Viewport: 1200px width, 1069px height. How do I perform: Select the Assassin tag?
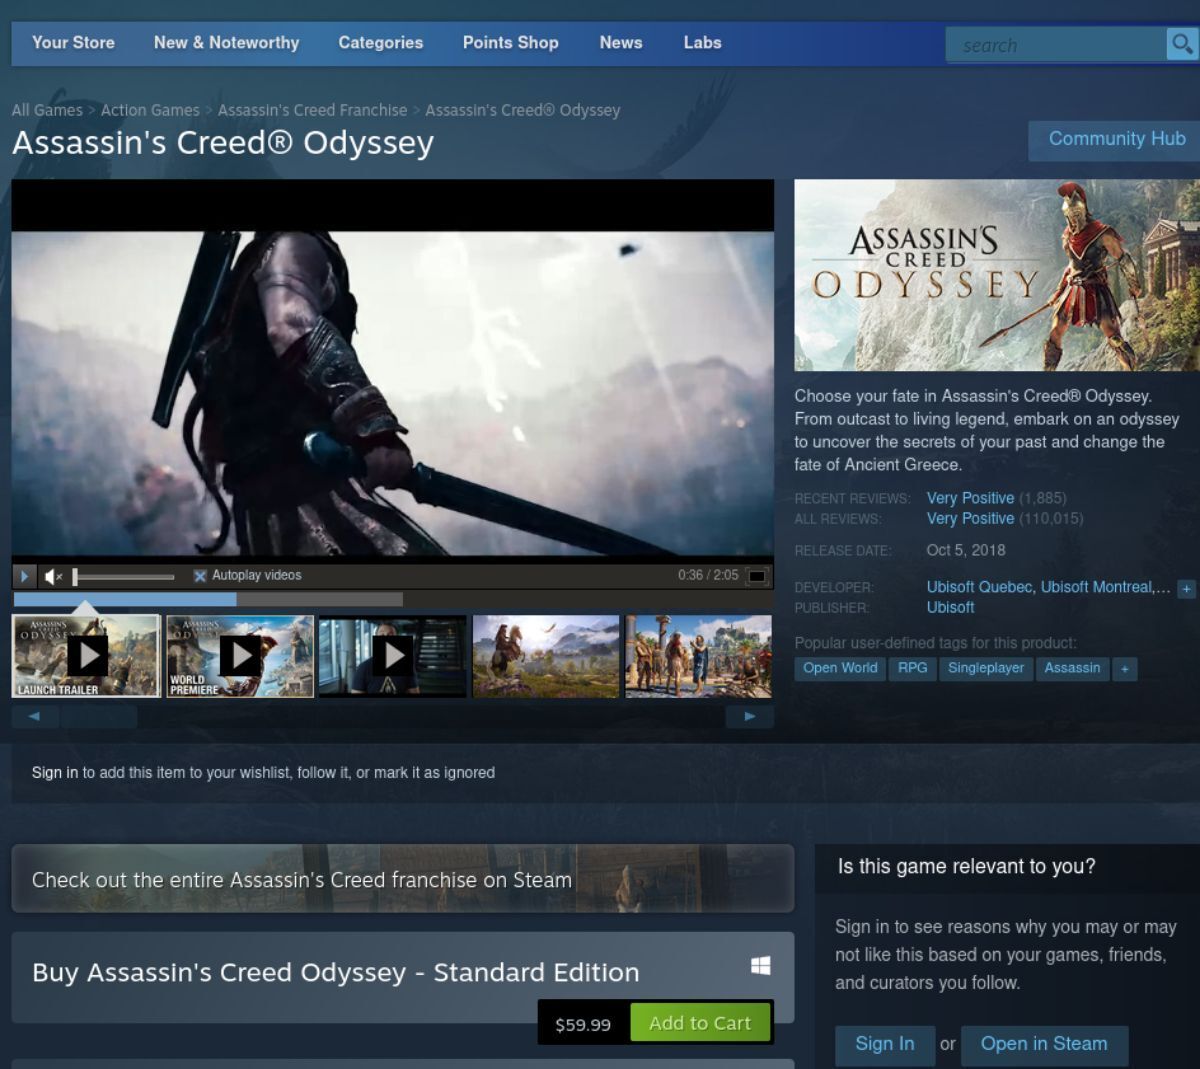pos(1072,669)
